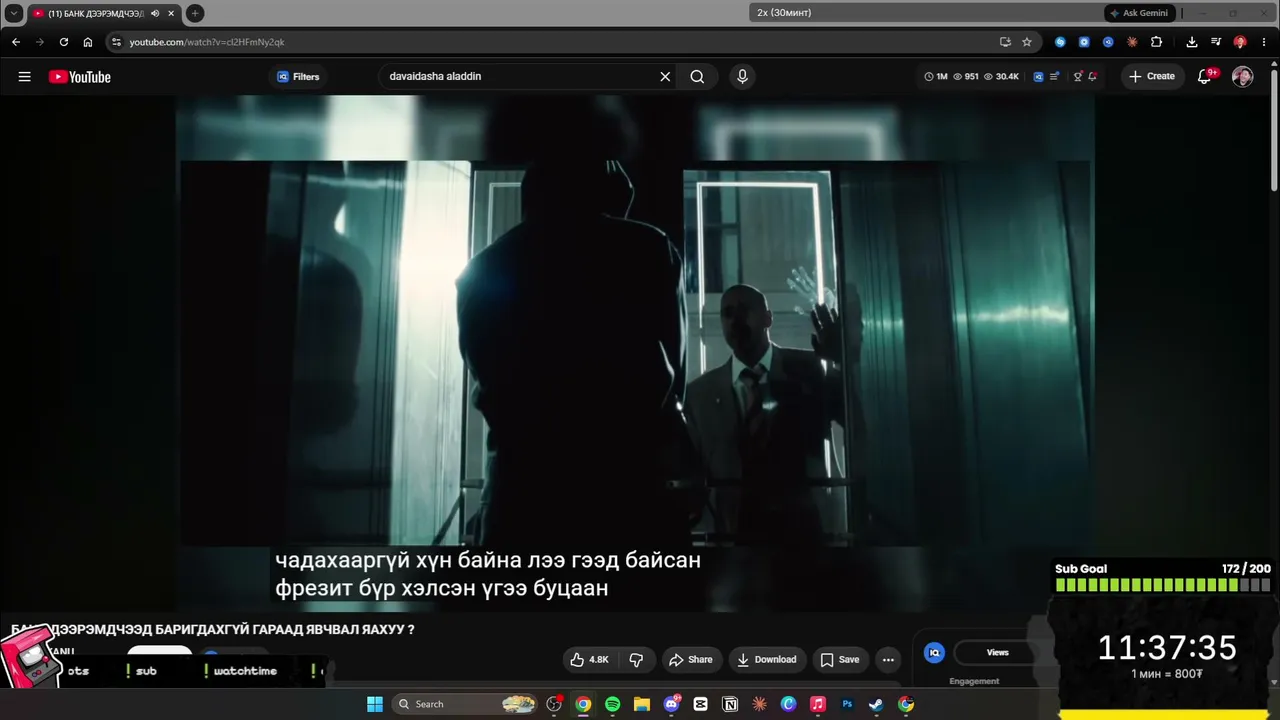The image size is (1280, 720).
Task: Clear the YouTube search query
Action: coord(665,77)
